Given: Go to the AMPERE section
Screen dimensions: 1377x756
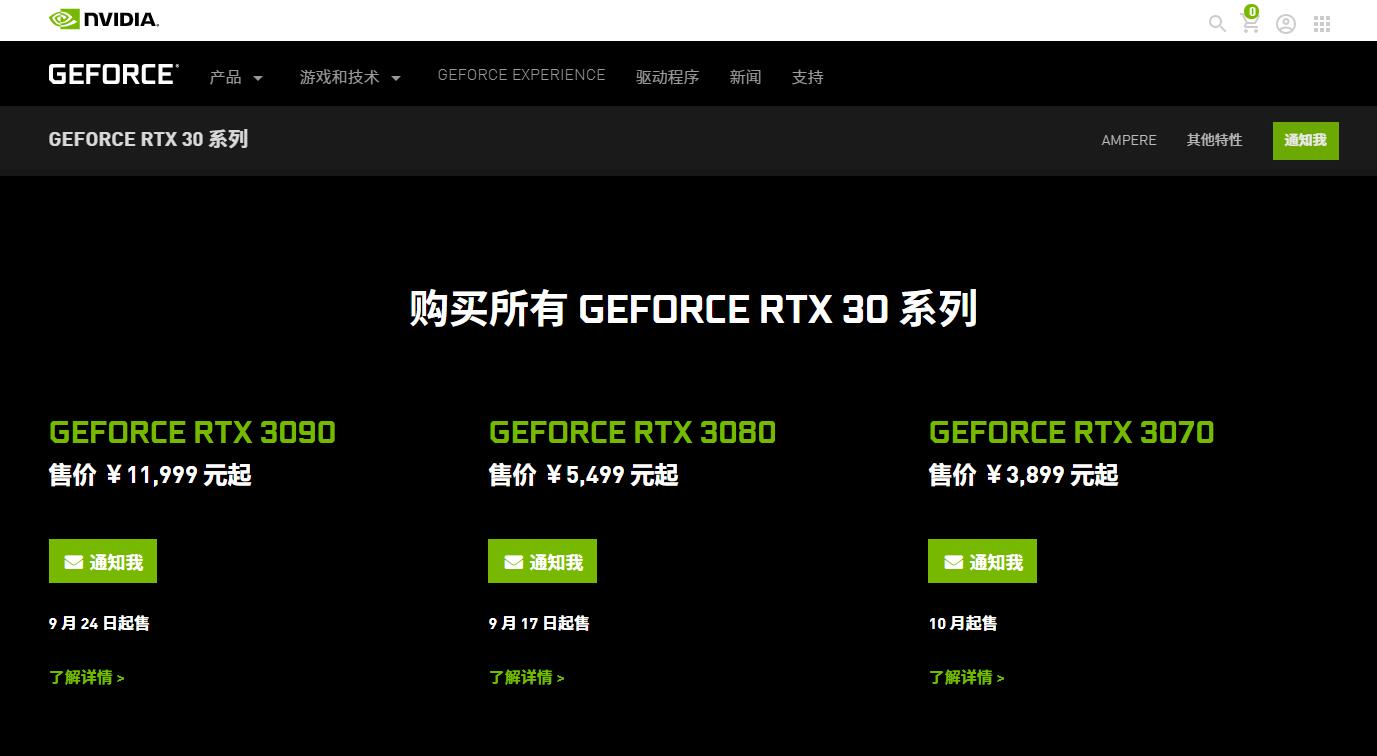Looking at the screenshot, I should click(1129, 140).
